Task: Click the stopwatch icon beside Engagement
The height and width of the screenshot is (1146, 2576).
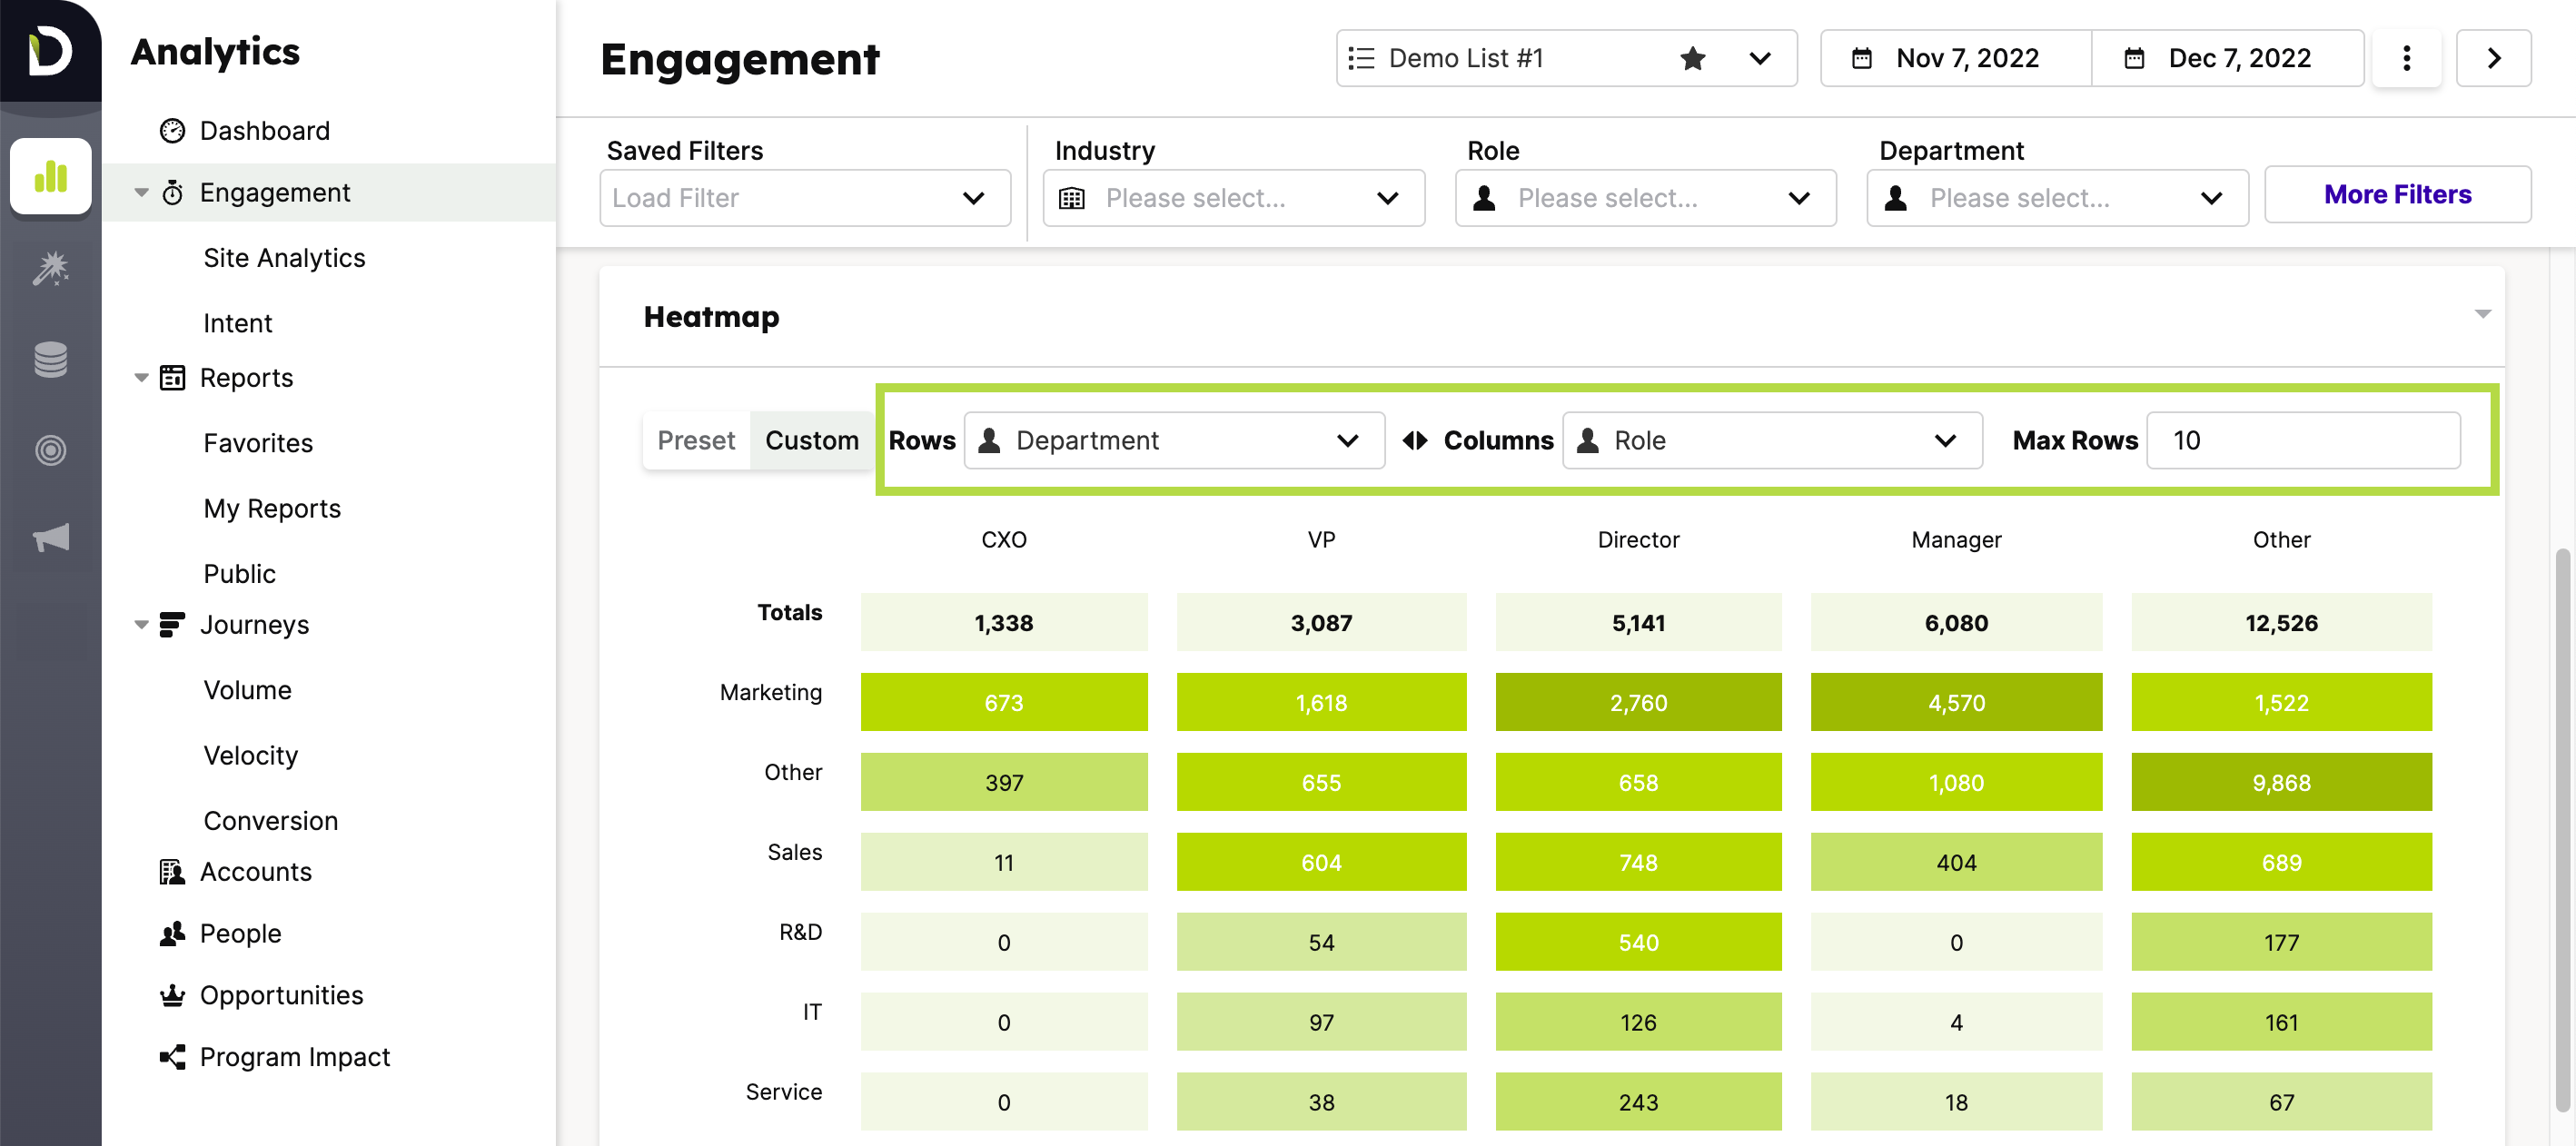Action: pos(173,192)
